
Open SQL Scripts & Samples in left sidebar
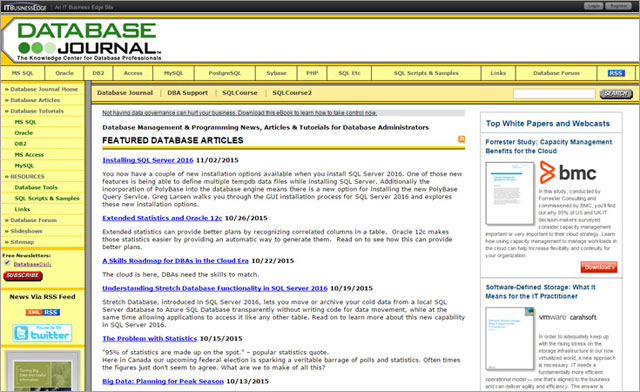(47, 198)
